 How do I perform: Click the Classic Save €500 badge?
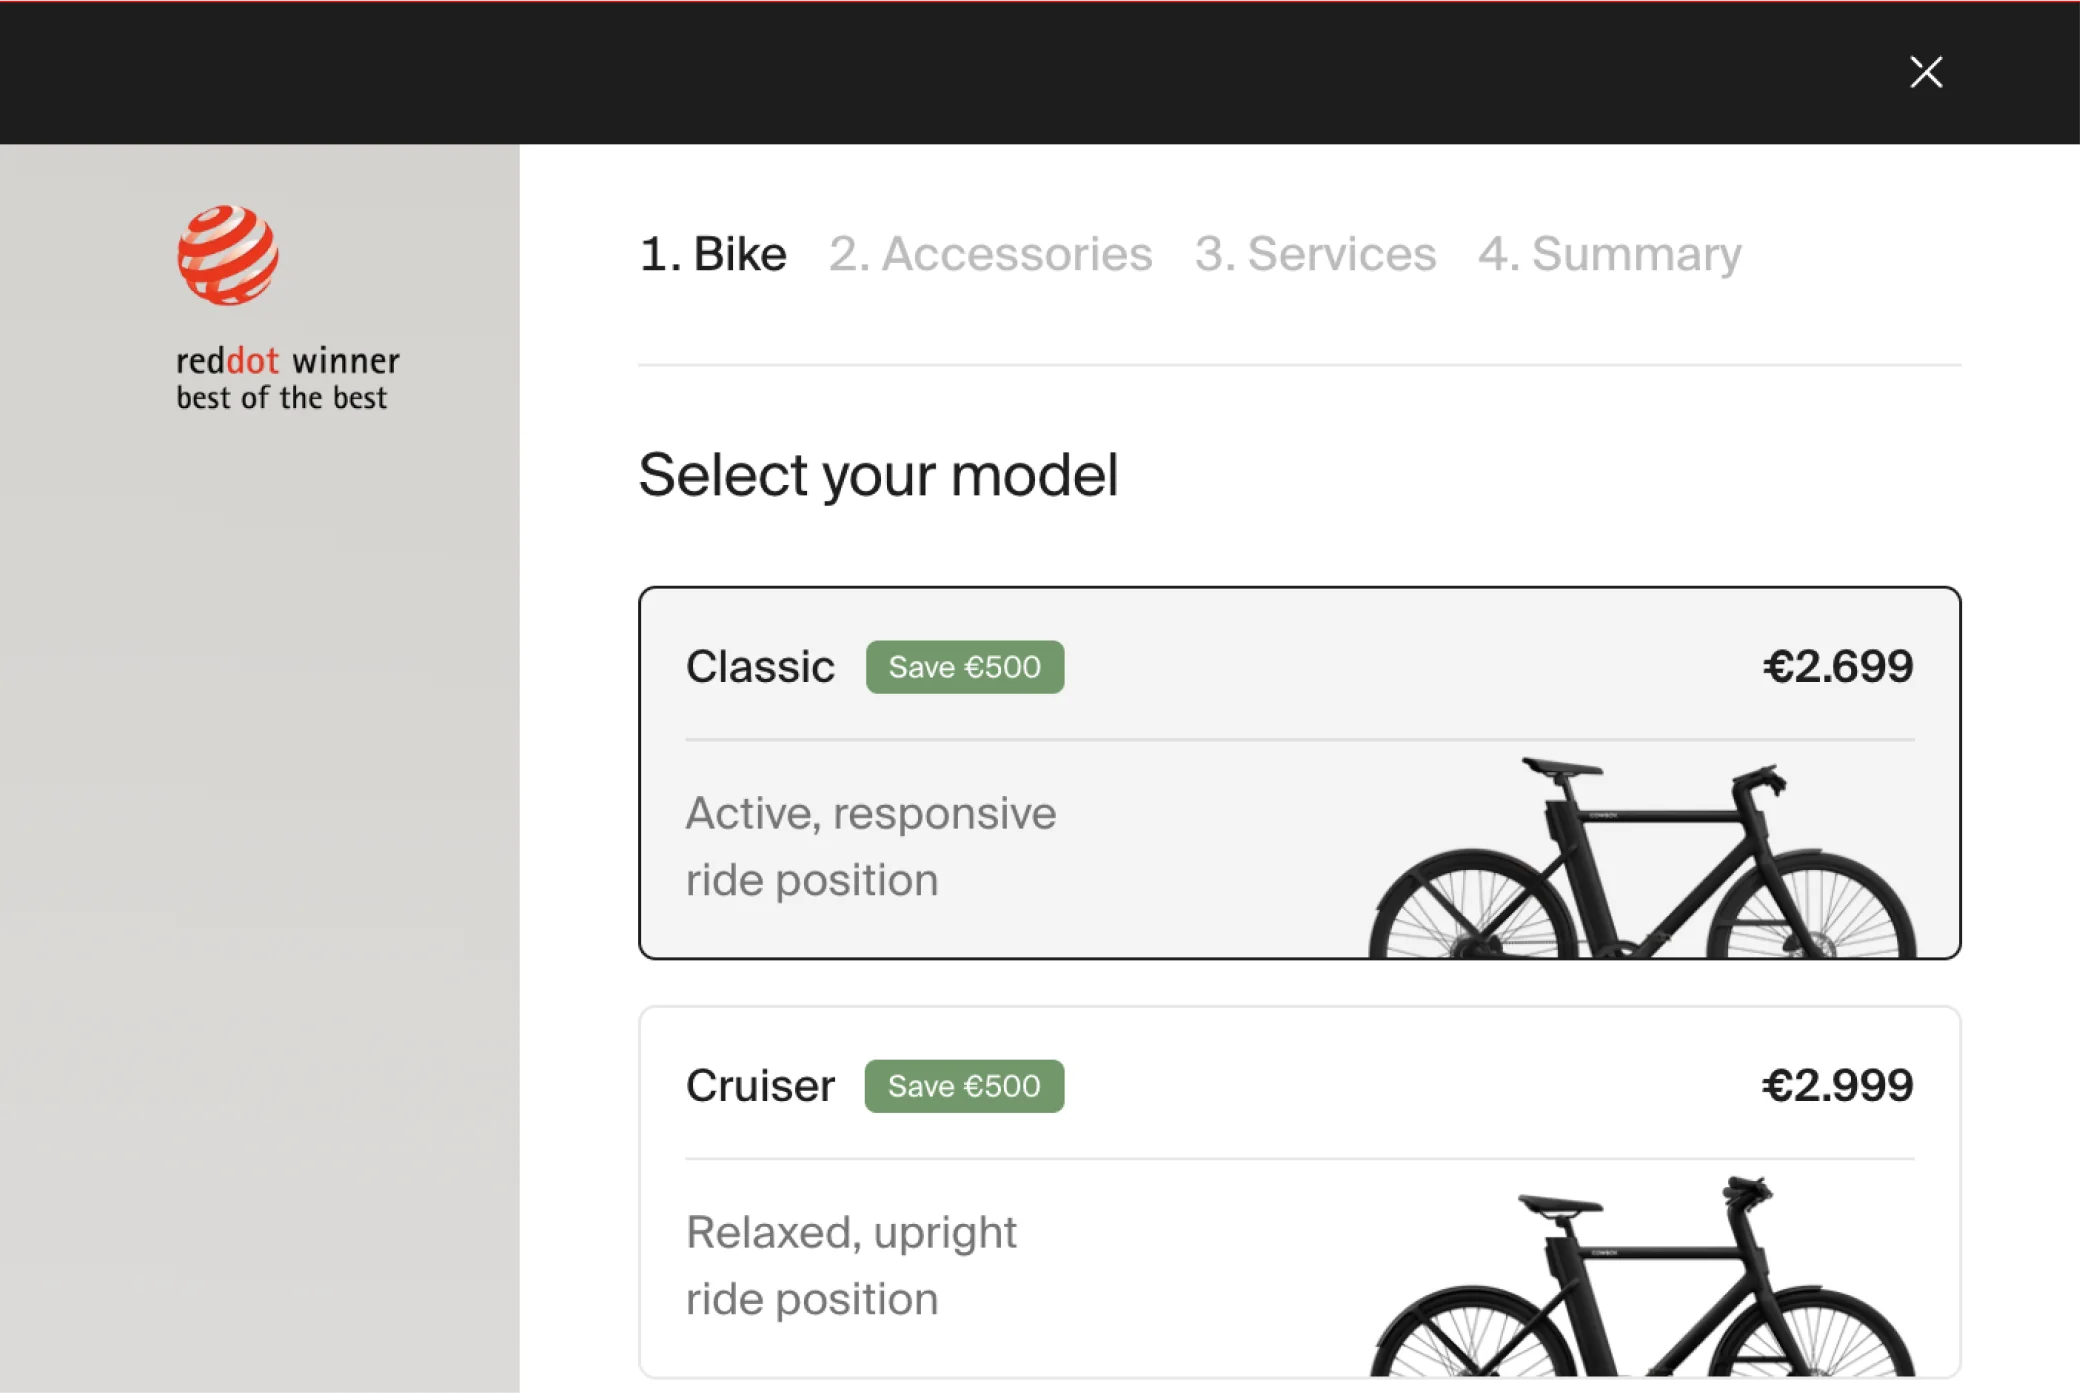tap(965, 667)
